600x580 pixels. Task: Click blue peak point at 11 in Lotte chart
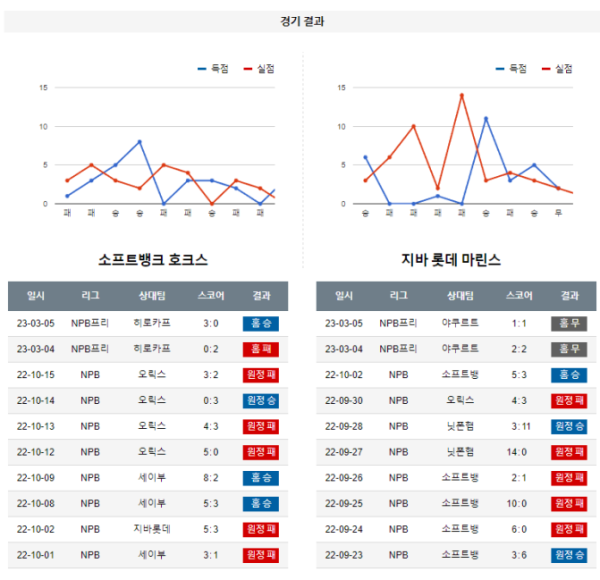(486, 119)
